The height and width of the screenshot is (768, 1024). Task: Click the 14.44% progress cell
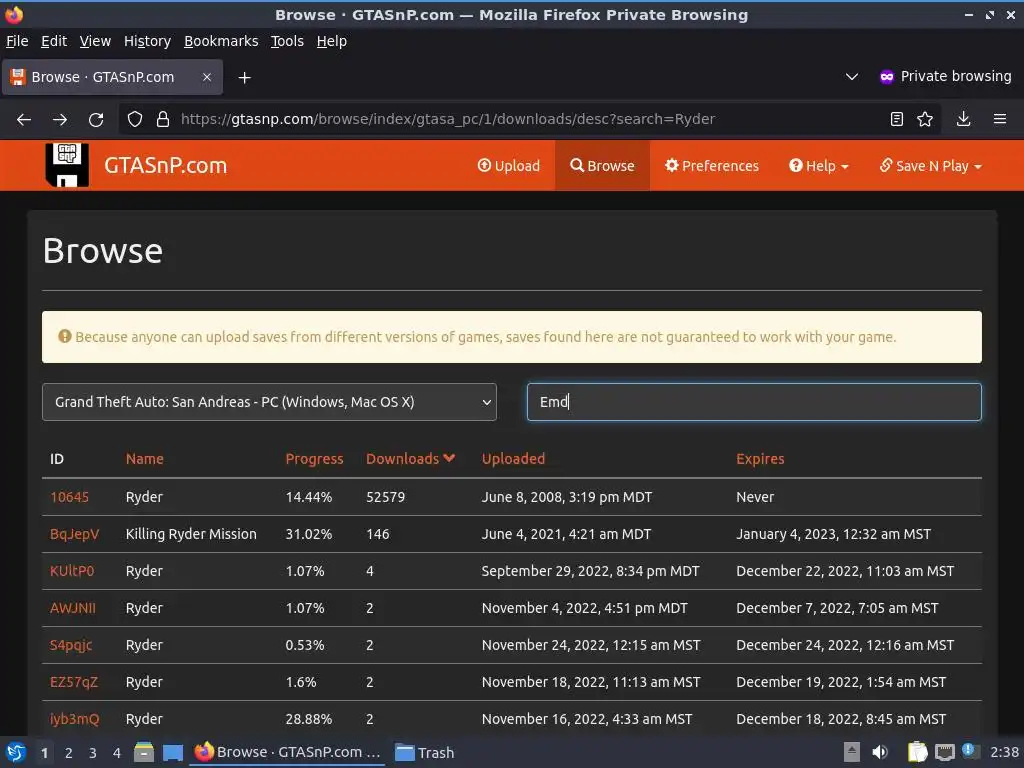308,497
